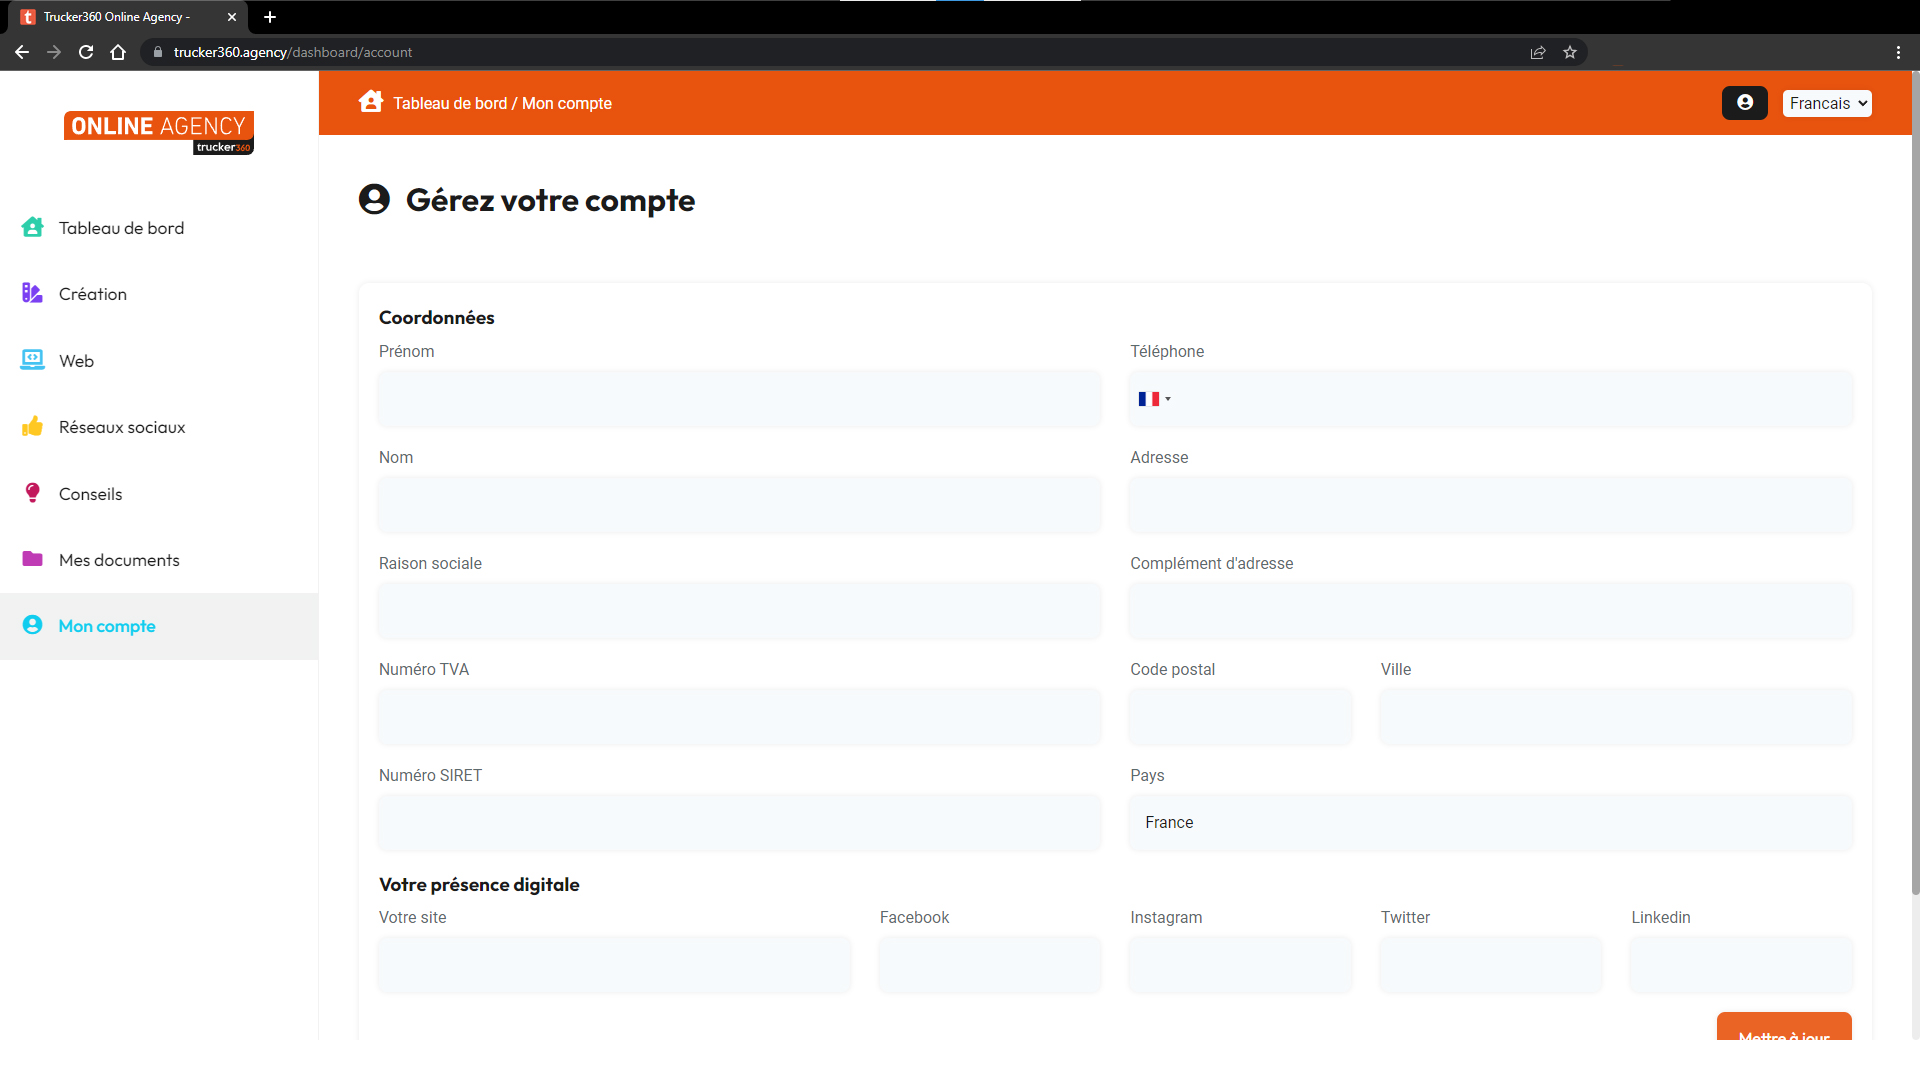Focus the Numéro SIRET input field
Viewport: 1920px width, 1067px height.
pos(740,823)
